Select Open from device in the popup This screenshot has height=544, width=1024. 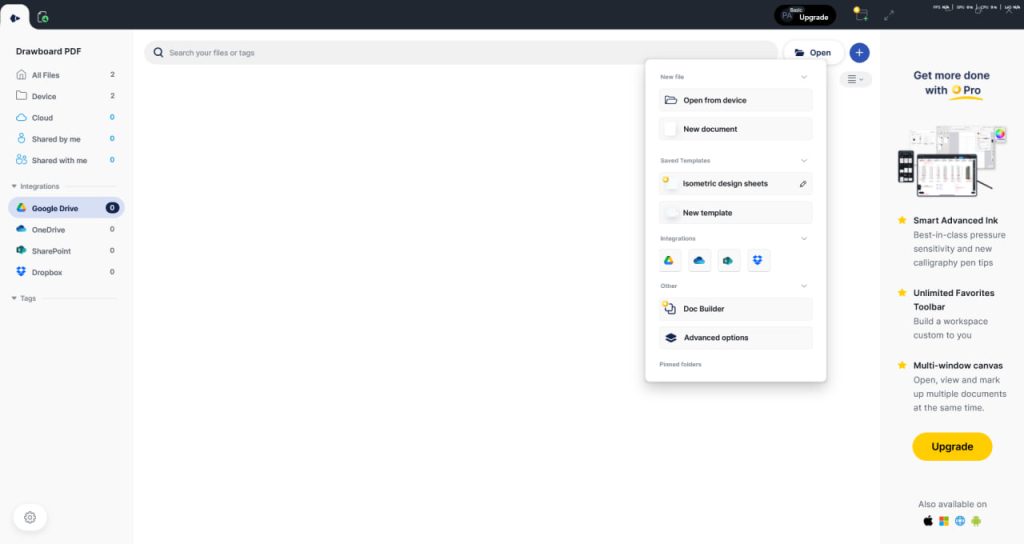(735, 100)
